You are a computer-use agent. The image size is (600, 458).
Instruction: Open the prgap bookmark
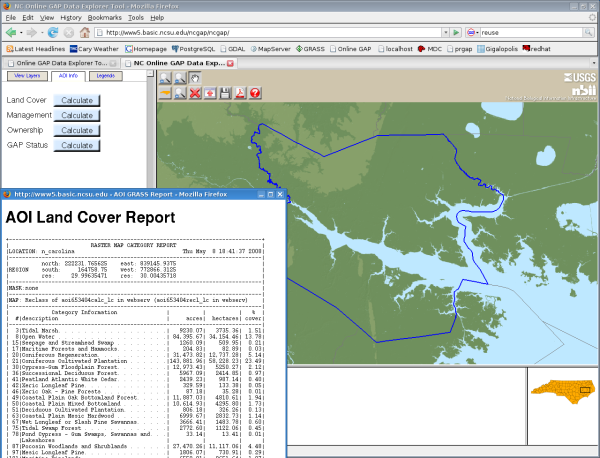tap(460, 49)
